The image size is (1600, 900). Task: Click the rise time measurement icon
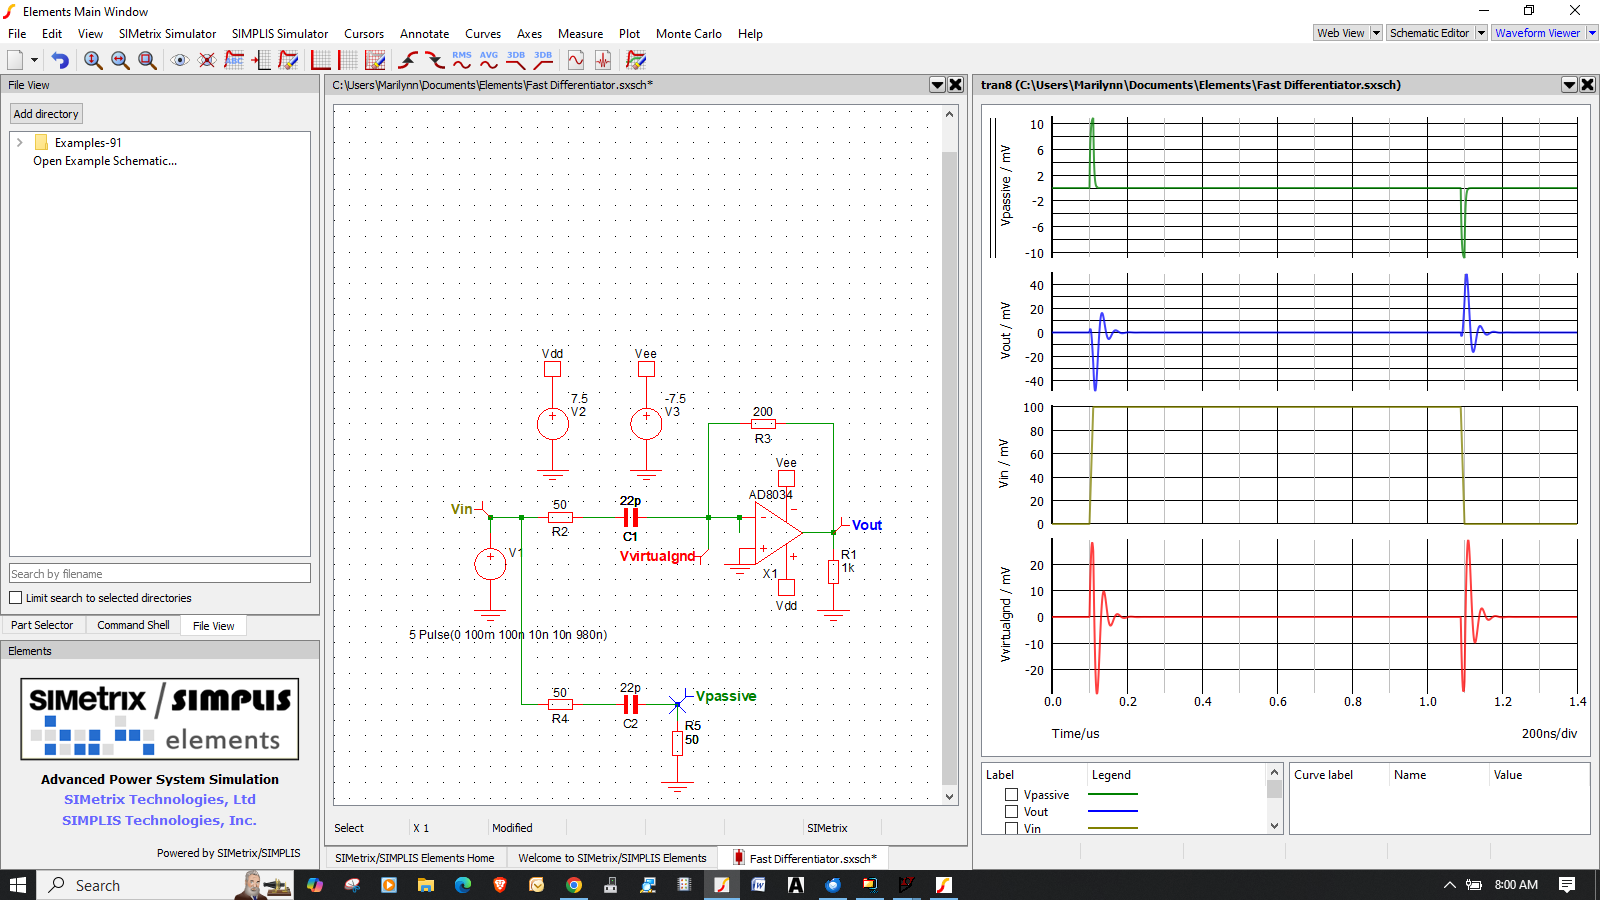click(408, 60)
